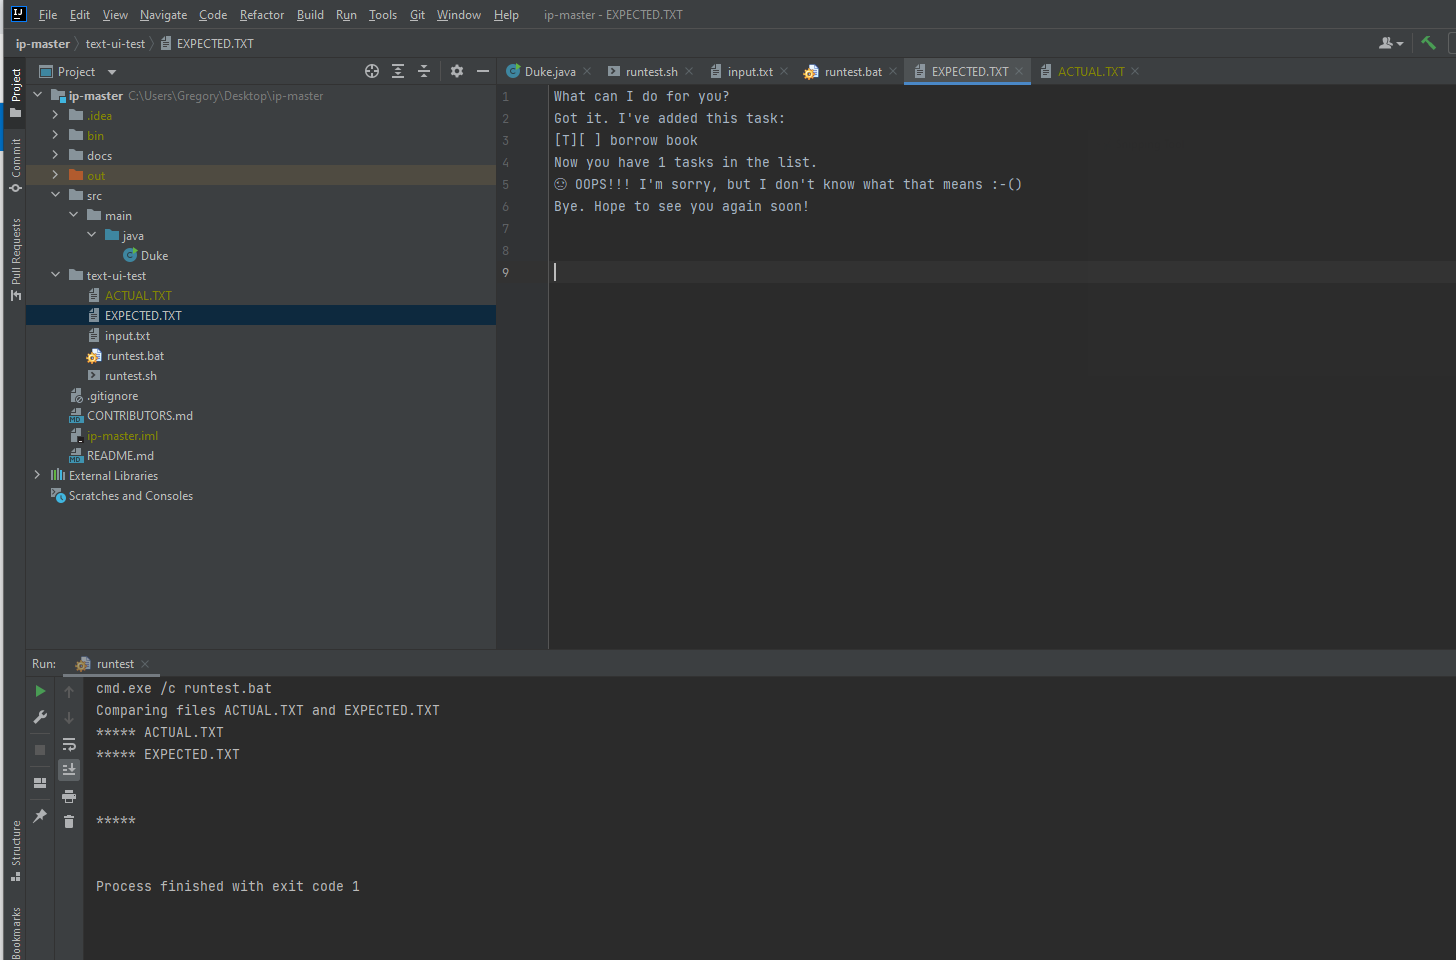1456x960 pixels.
Task: Expand the .idea folder
Action: click(56, 115)
